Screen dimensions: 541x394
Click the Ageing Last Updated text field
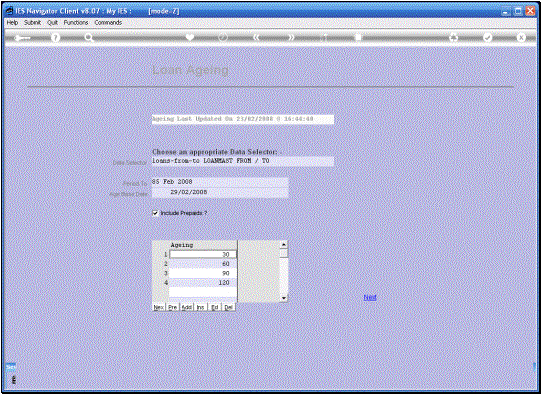pyautogui.click(x=243, y=119)
